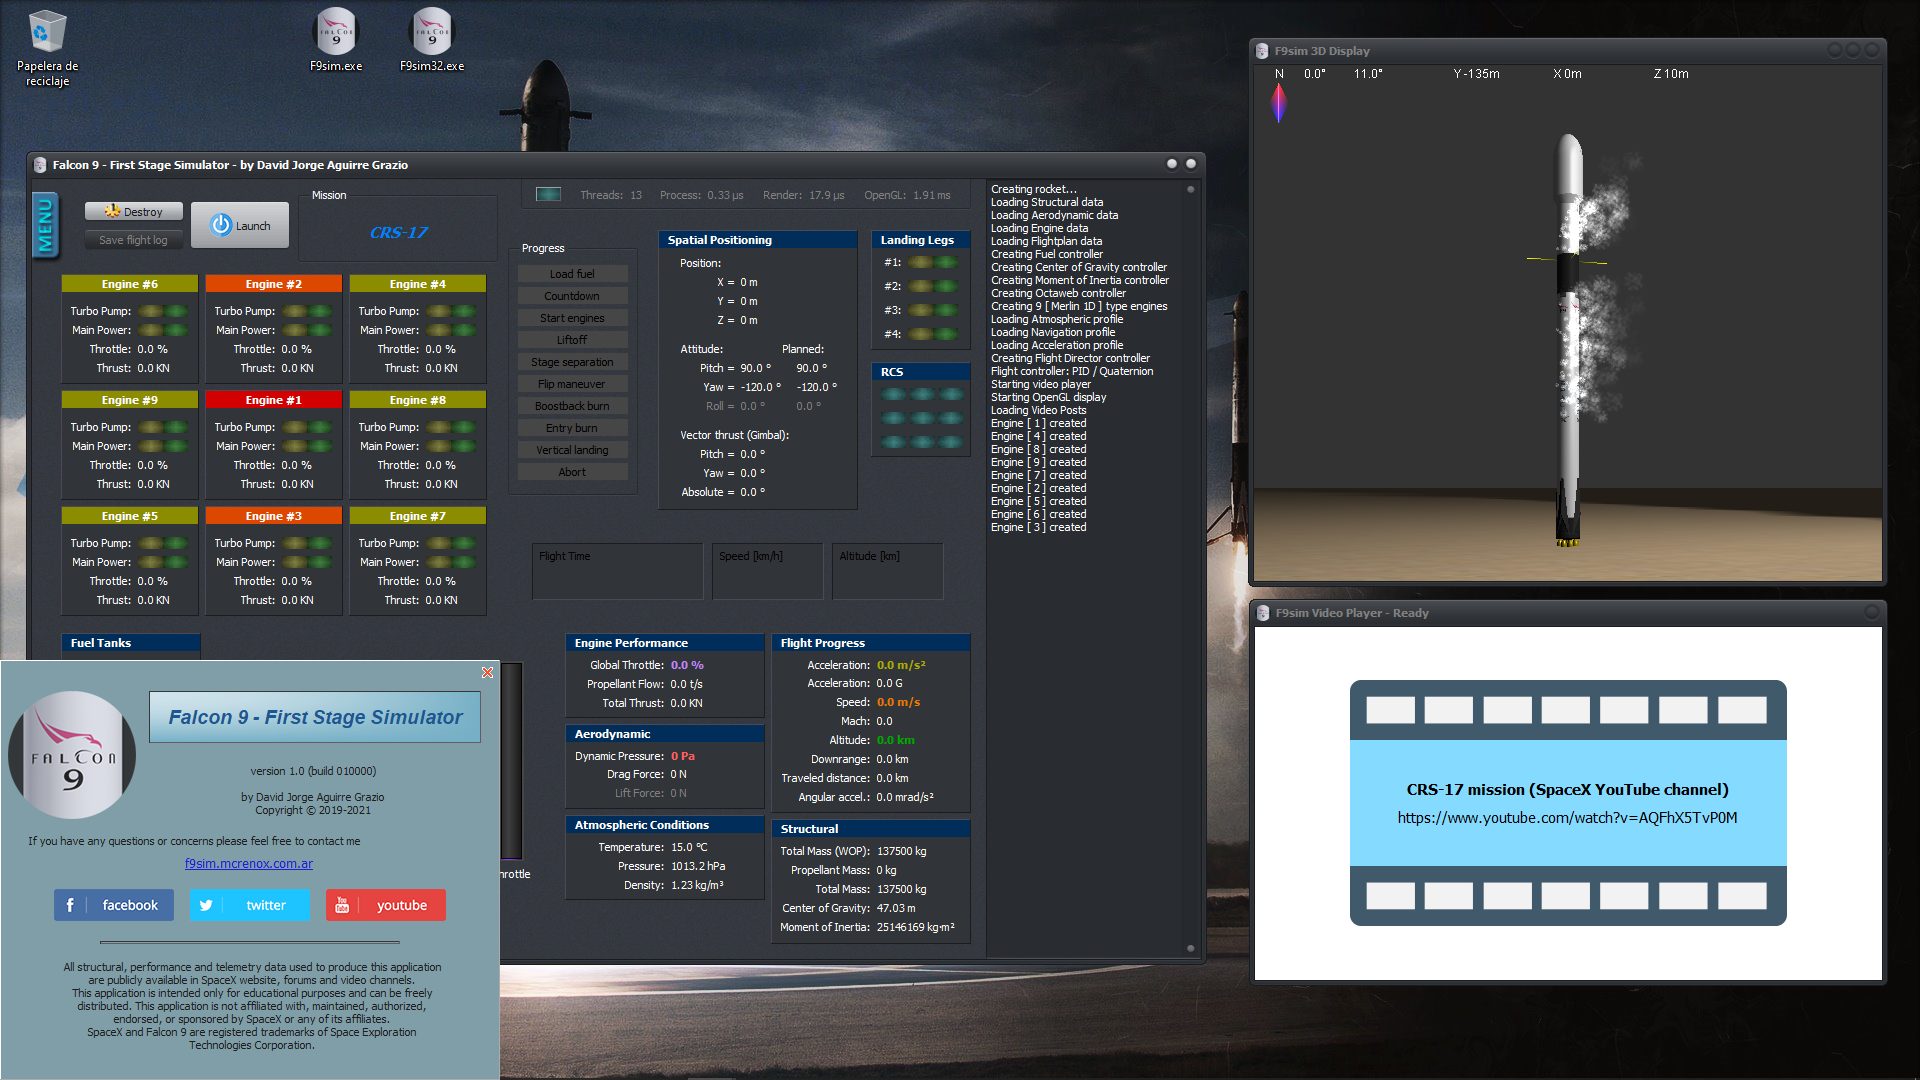Select the CRS-17 mission name
This screenshot has width=1920, height=1080.
point(398,233)
